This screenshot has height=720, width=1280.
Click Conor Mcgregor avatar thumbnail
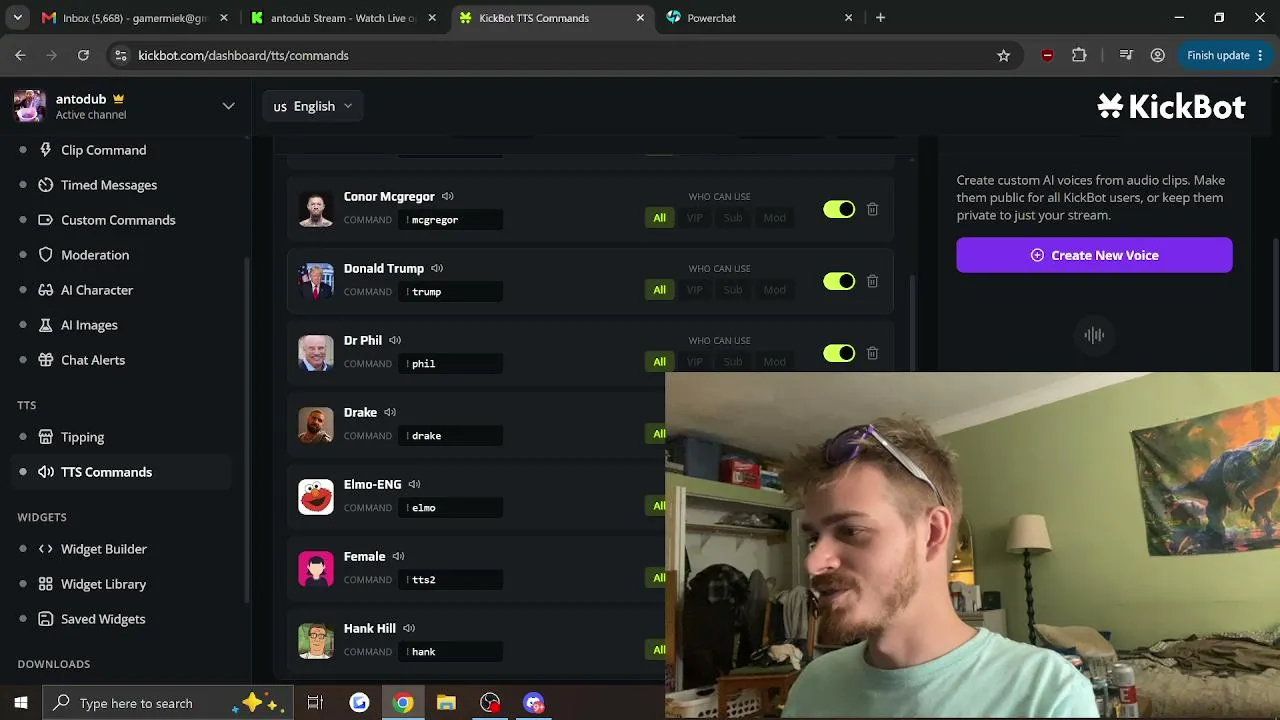[x=316, y=209]
